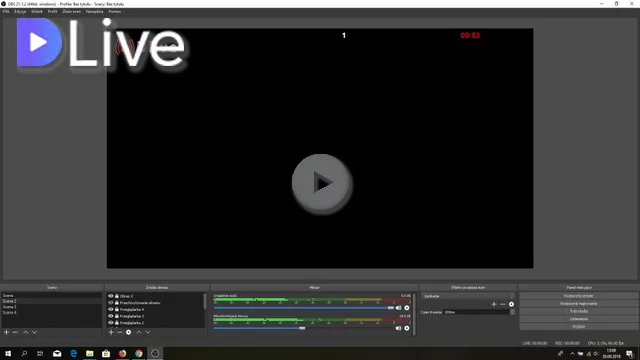This screenshot has width=640, height=360.
Task: Open Mikrofon/Wejście liniowe settings gear
Action: (x=407, y=328)
